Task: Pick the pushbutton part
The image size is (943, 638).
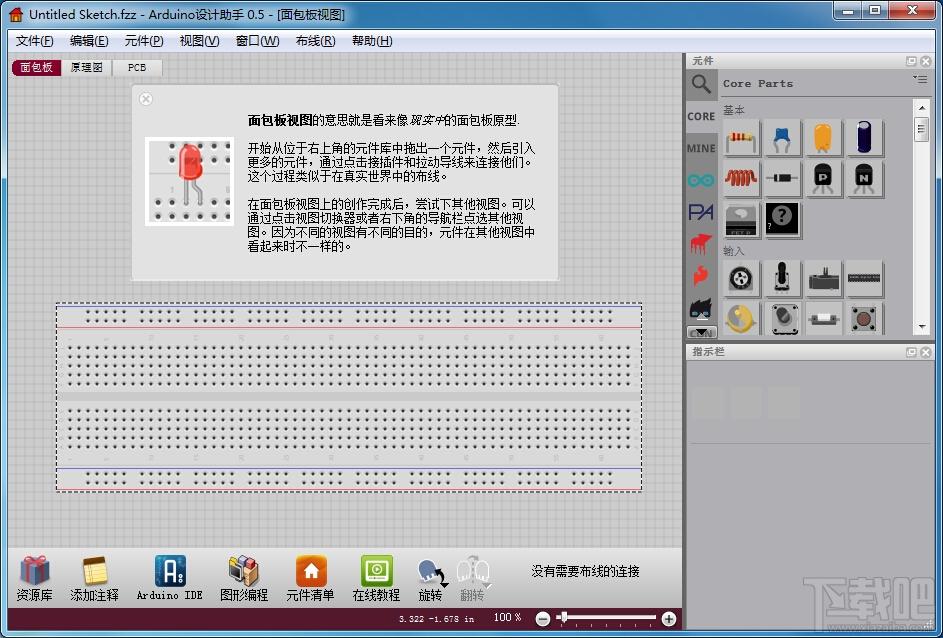Action: point(864,319)
